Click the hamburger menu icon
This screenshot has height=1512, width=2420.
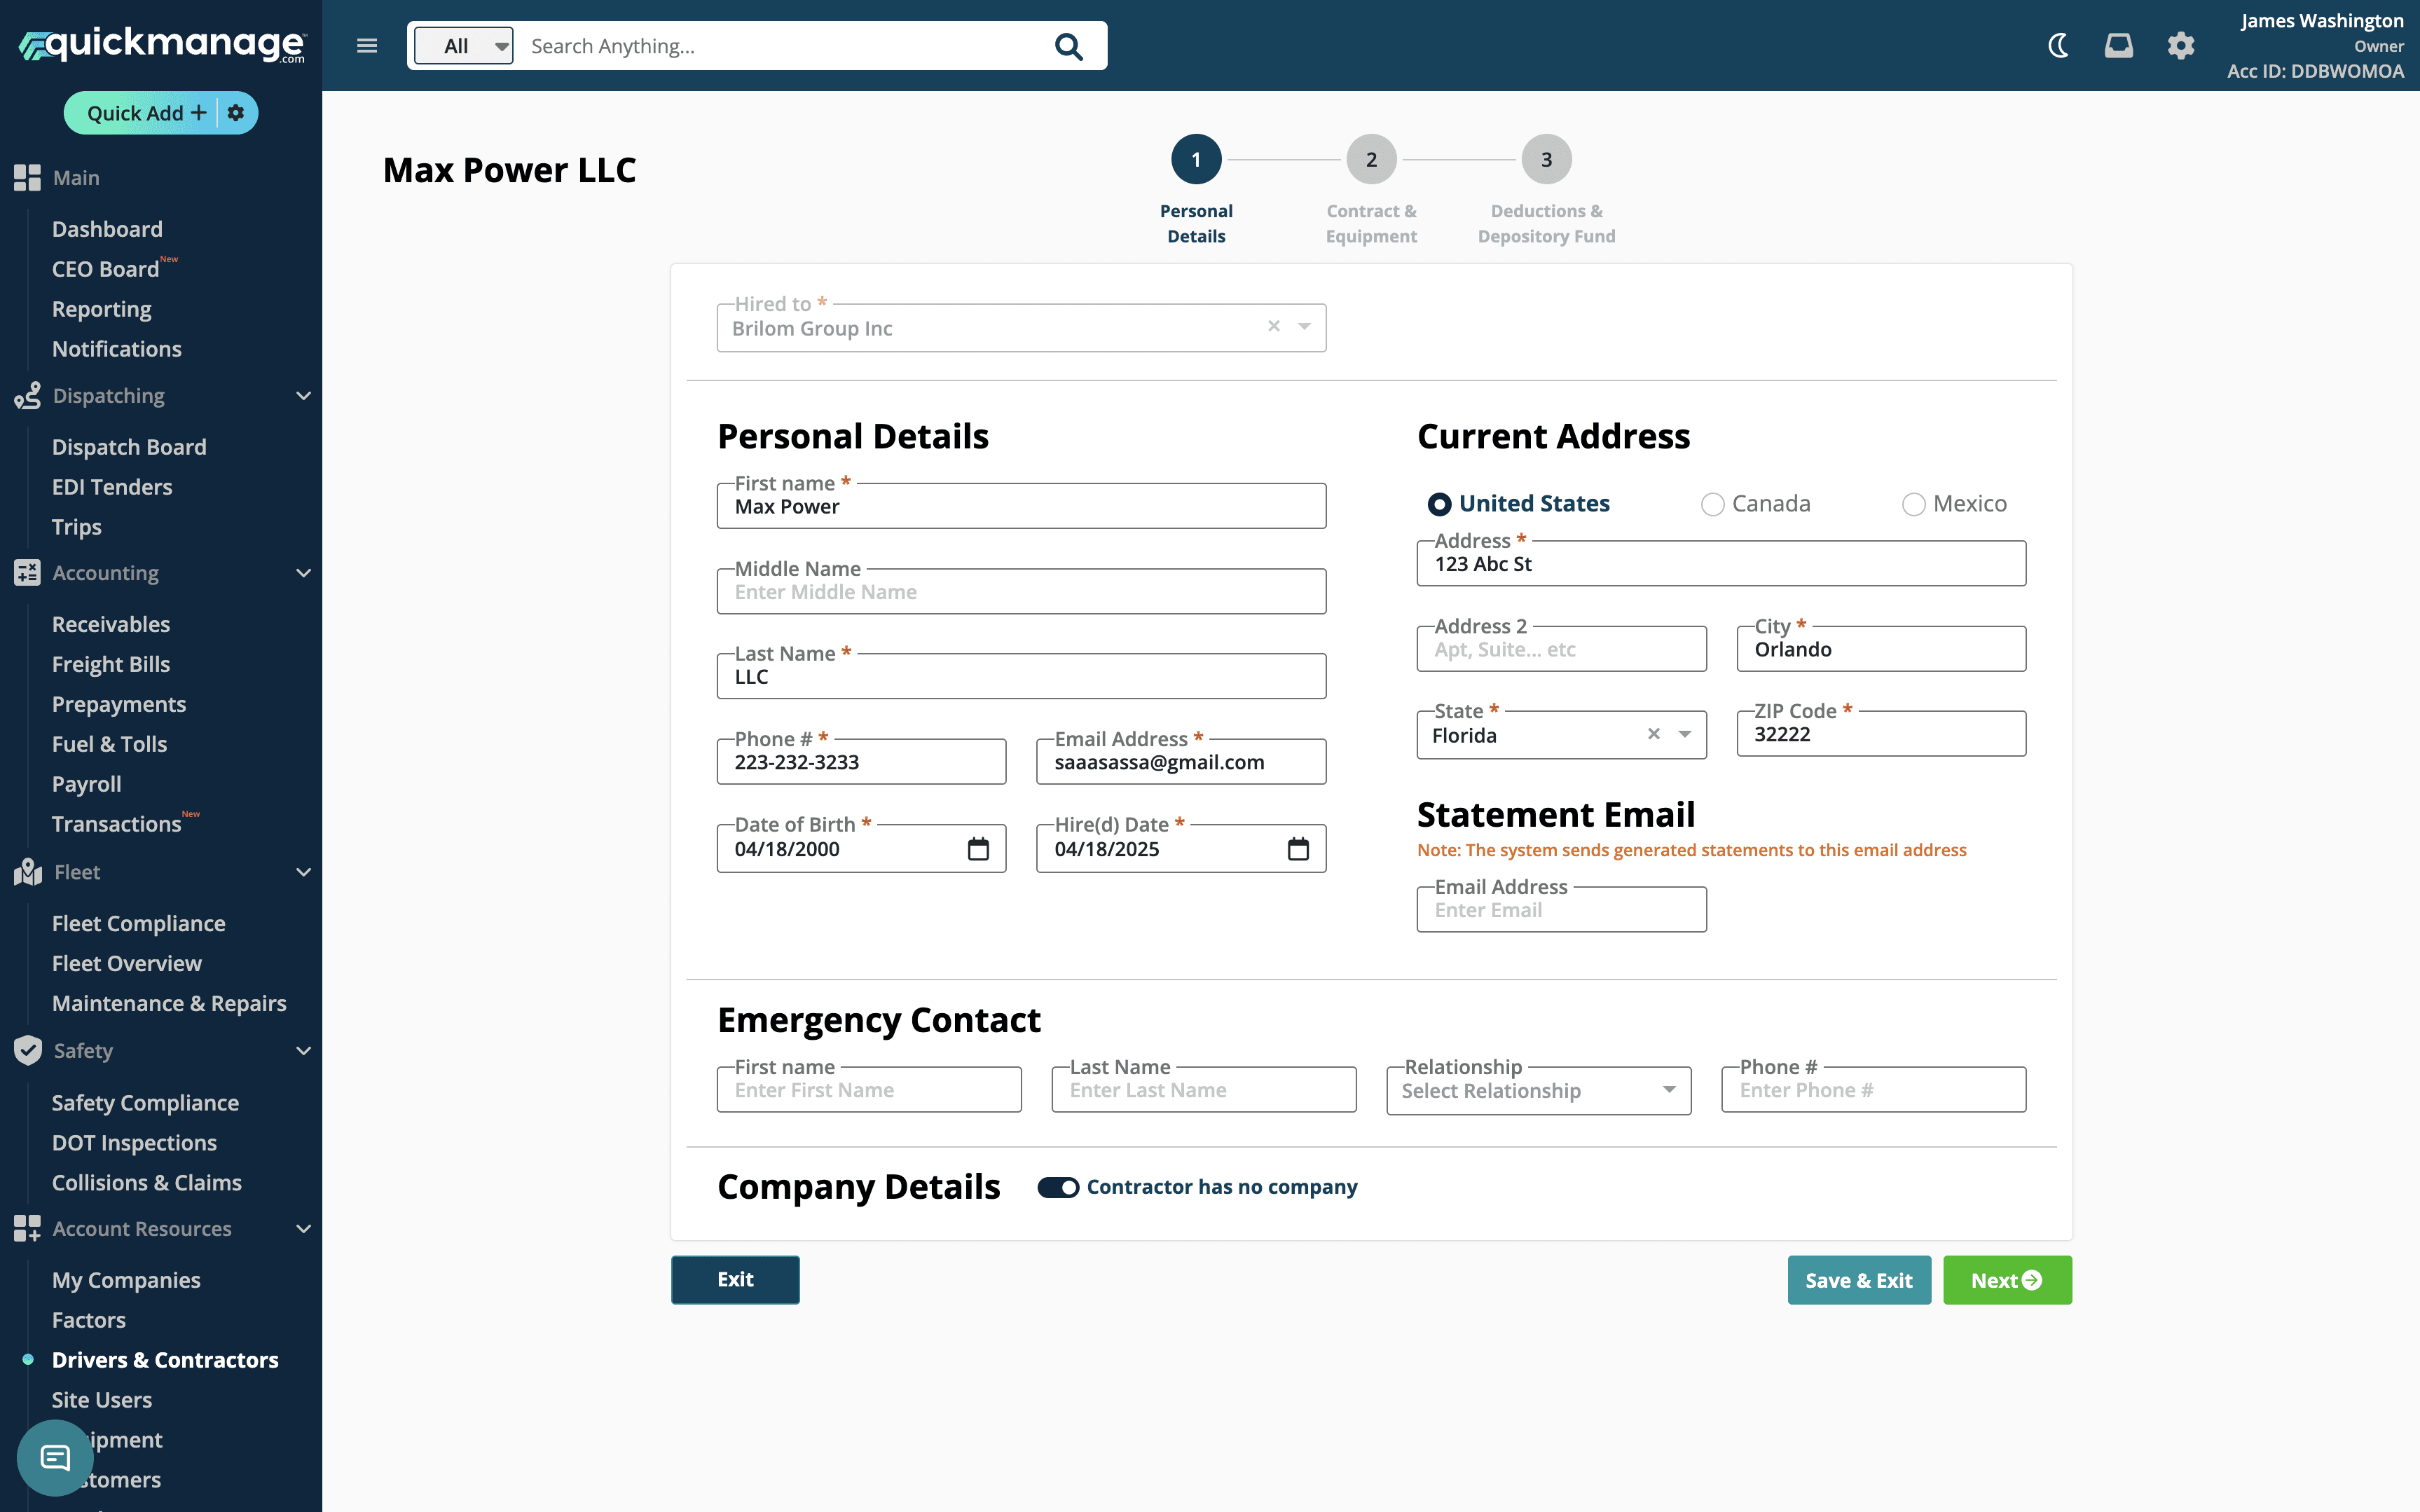pos(367,46)
